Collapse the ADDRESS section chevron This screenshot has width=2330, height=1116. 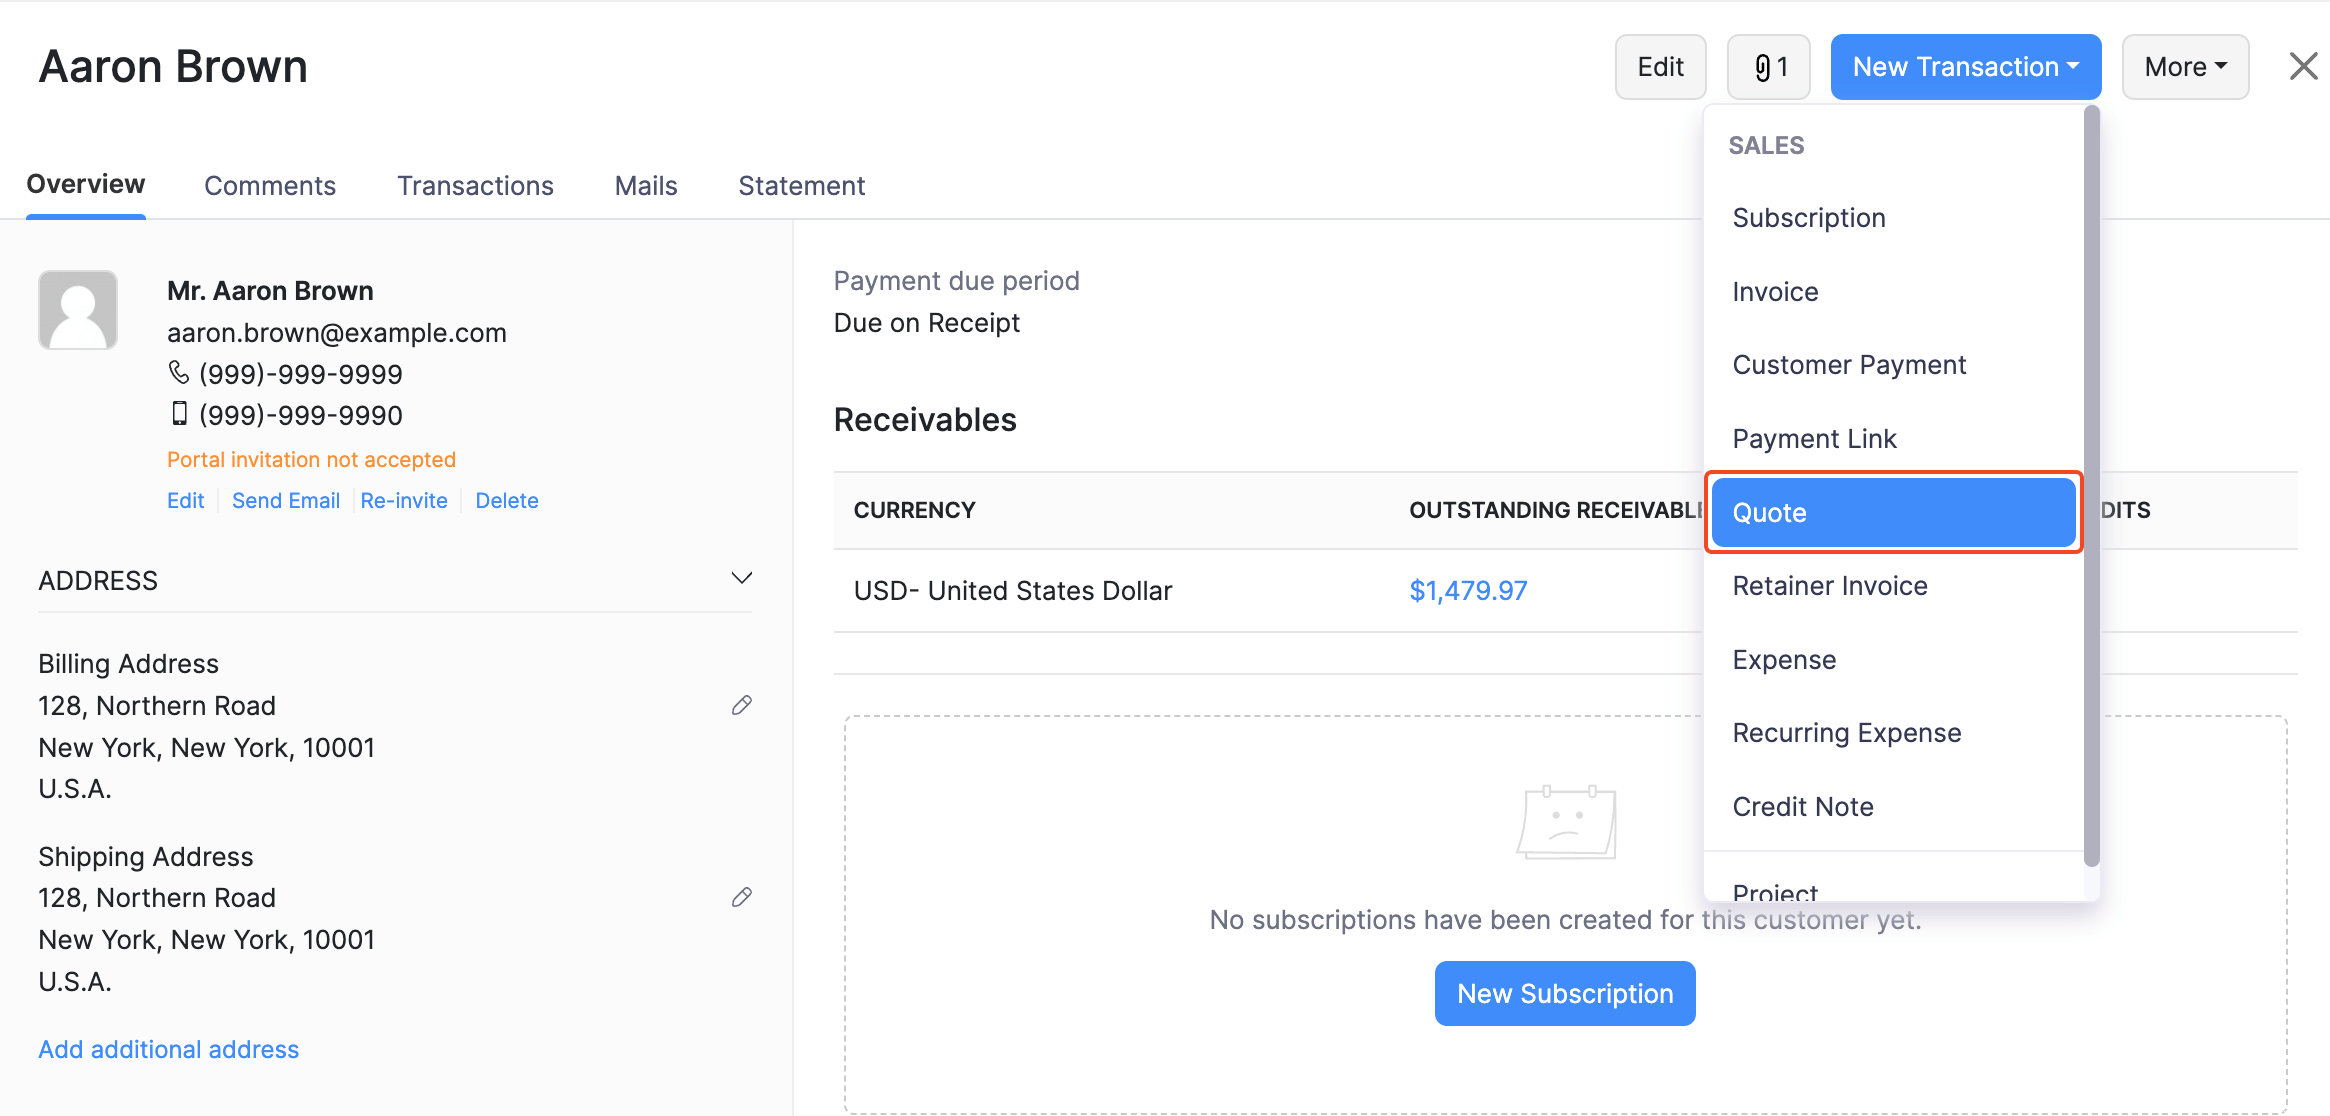click(x=741, y=577)
